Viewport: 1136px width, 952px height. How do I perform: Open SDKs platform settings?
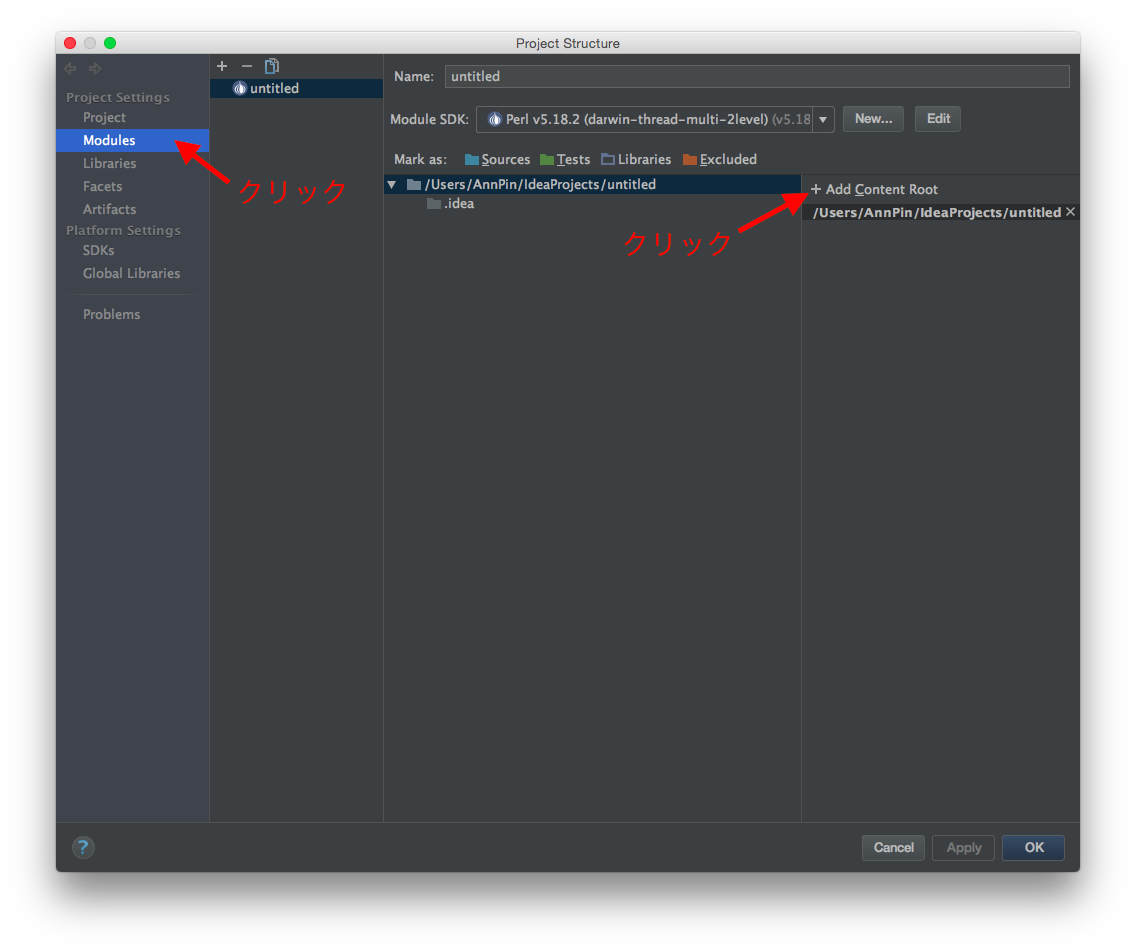[99, 251]
